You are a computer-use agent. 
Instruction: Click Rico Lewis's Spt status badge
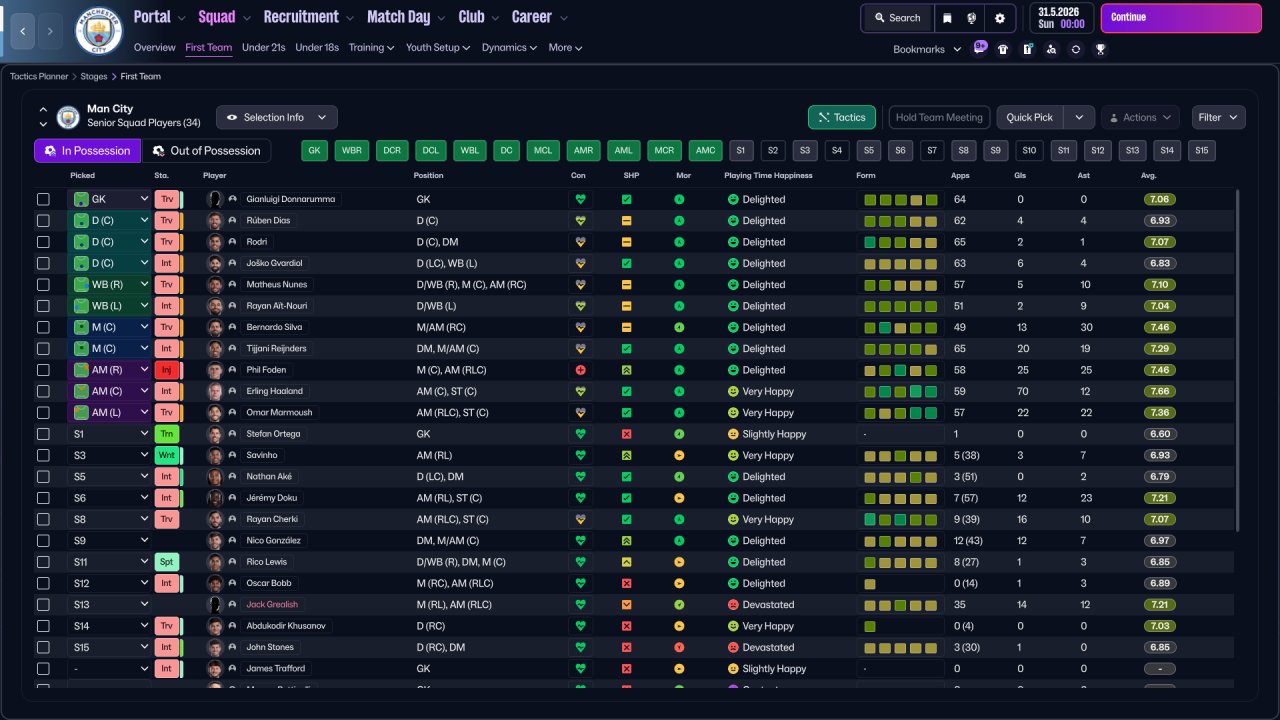coord(167,562)
